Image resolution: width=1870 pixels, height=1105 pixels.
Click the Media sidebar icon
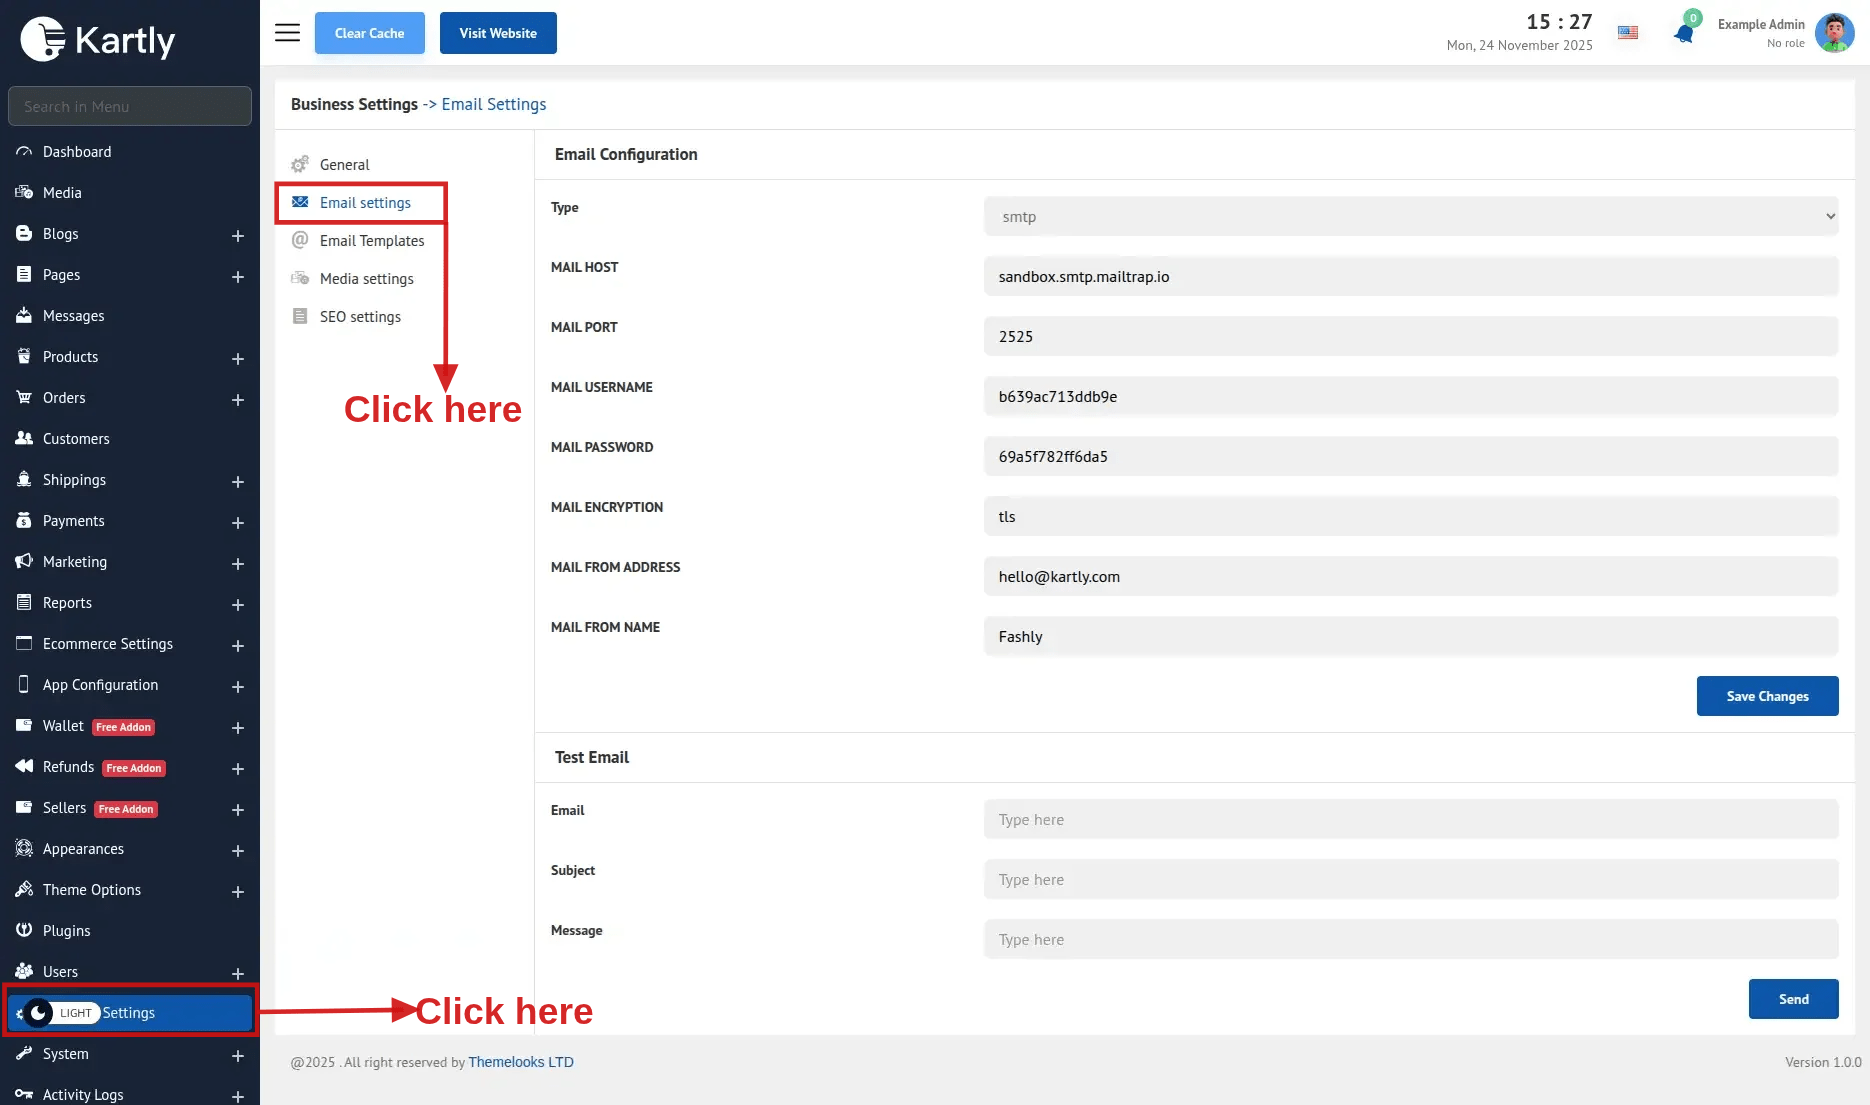(24, 193)
